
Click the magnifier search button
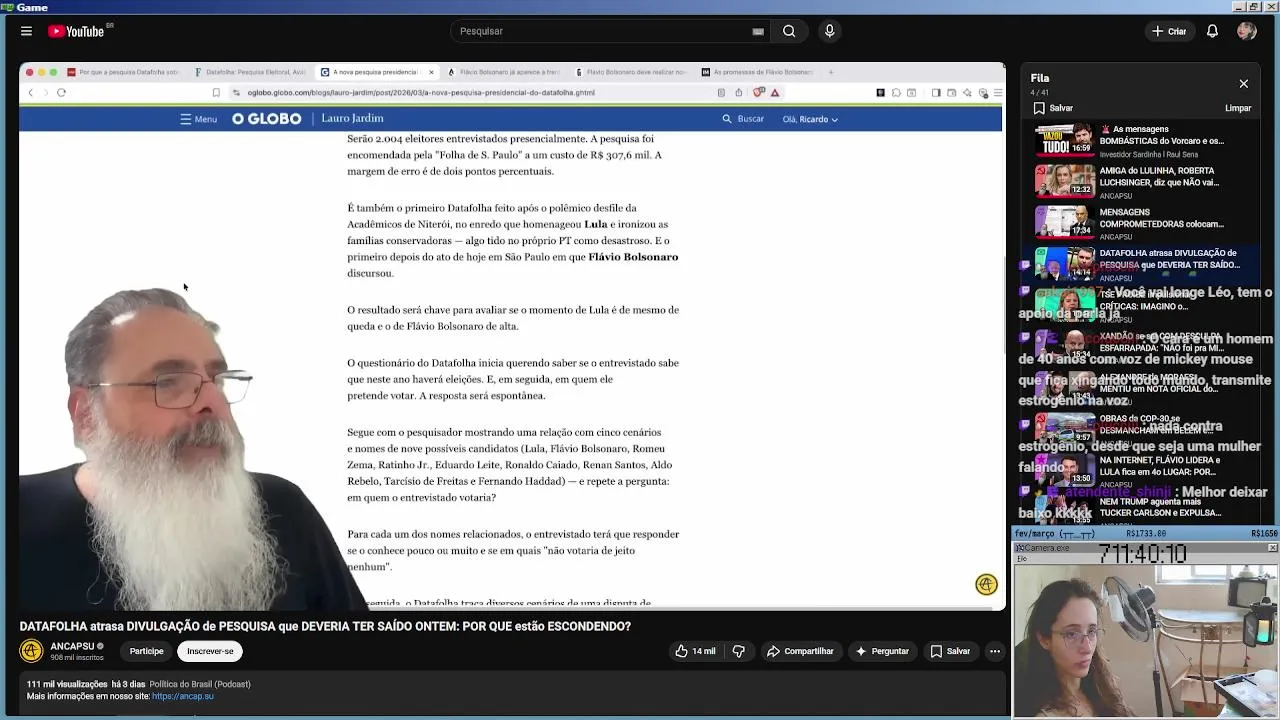pos(789,31)
